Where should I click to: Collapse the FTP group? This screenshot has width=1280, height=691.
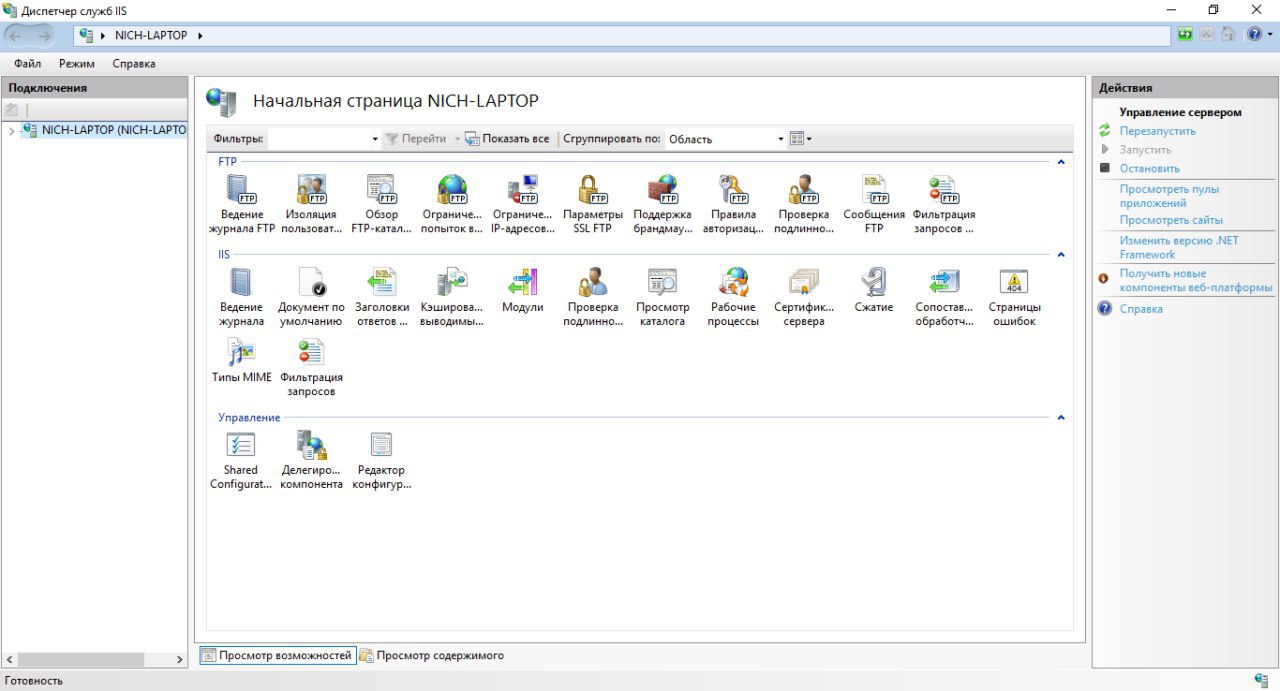[x=1061, y=161]
